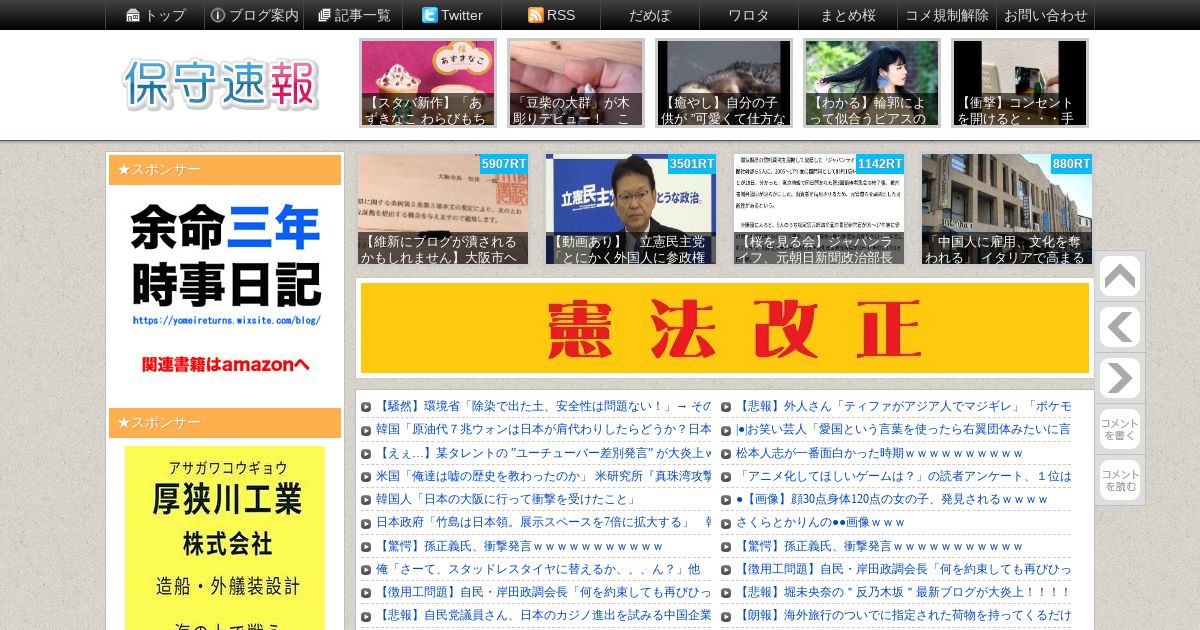Open the ワロタ menu item

click(749, 15)
